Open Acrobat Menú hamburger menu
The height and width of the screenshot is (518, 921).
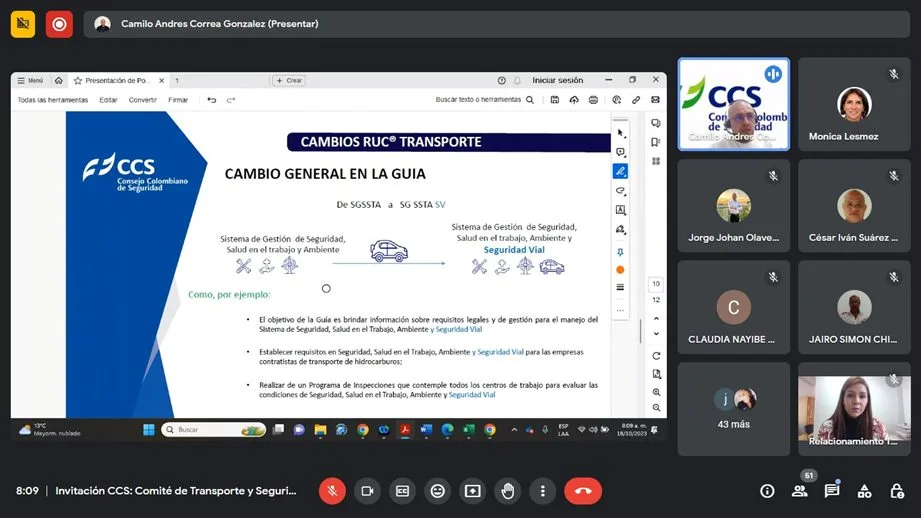31,80
